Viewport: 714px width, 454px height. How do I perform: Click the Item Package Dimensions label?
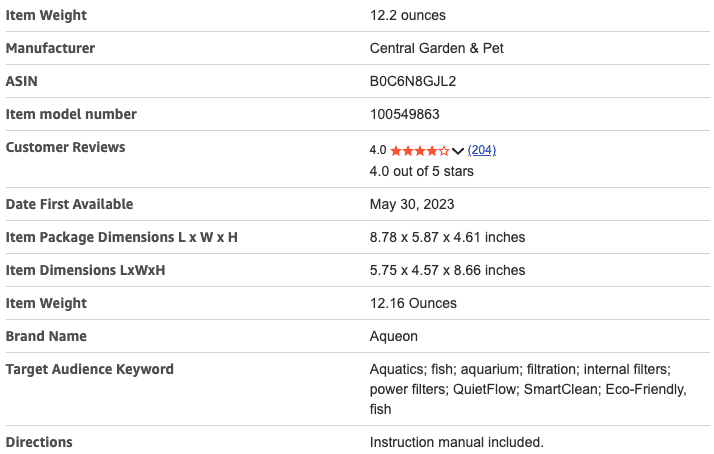121,237
